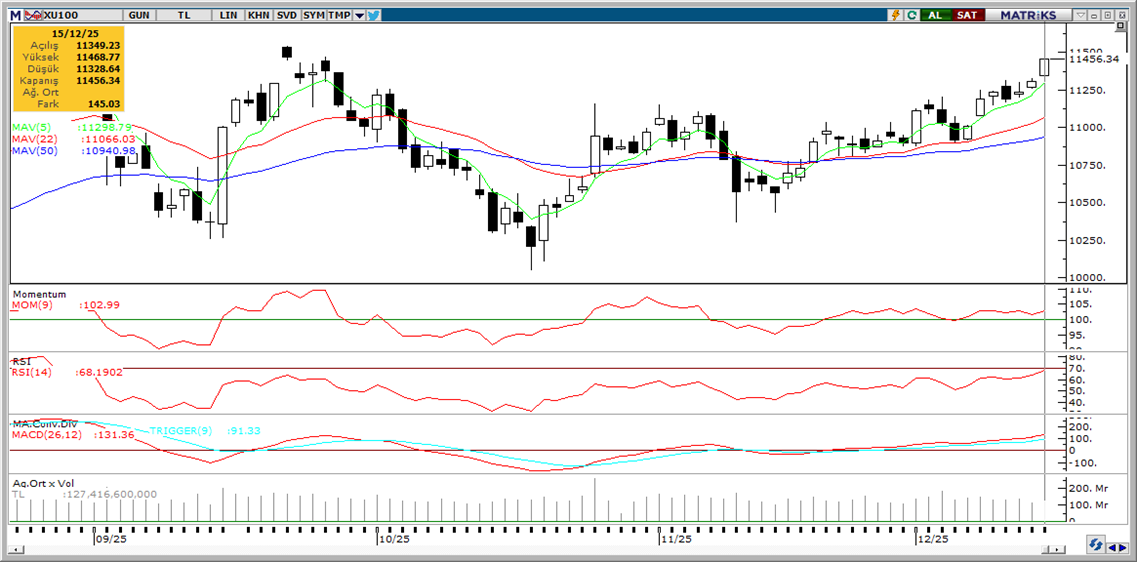
Task: Click the green AL buy button
Action: [935, 15]
